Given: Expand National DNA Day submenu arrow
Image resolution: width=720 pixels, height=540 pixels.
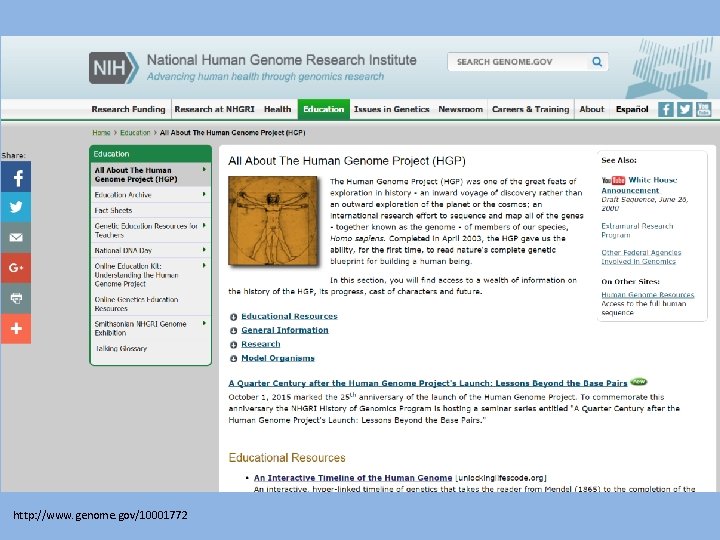Looking at the screenshot, I should point(204,250).
